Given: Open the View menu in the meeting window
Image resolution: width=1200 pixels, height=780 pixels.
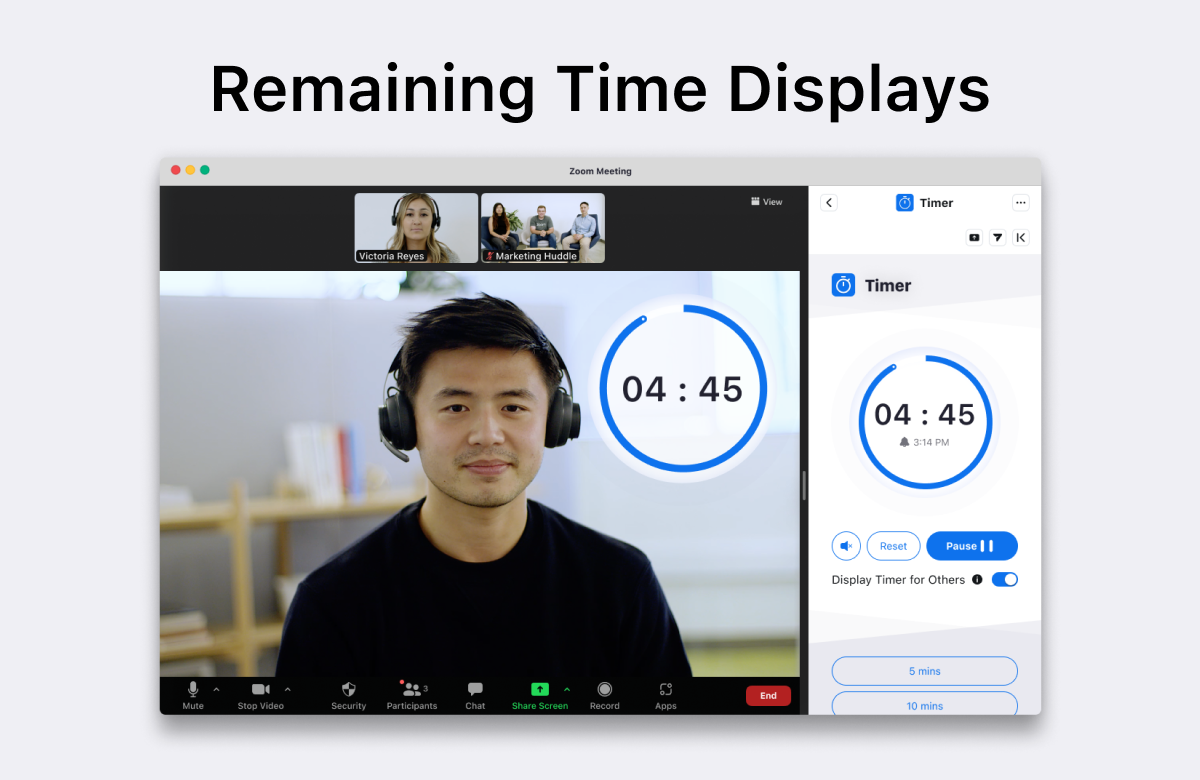Looking at the screenshot, I should click(x=766, y=201).
